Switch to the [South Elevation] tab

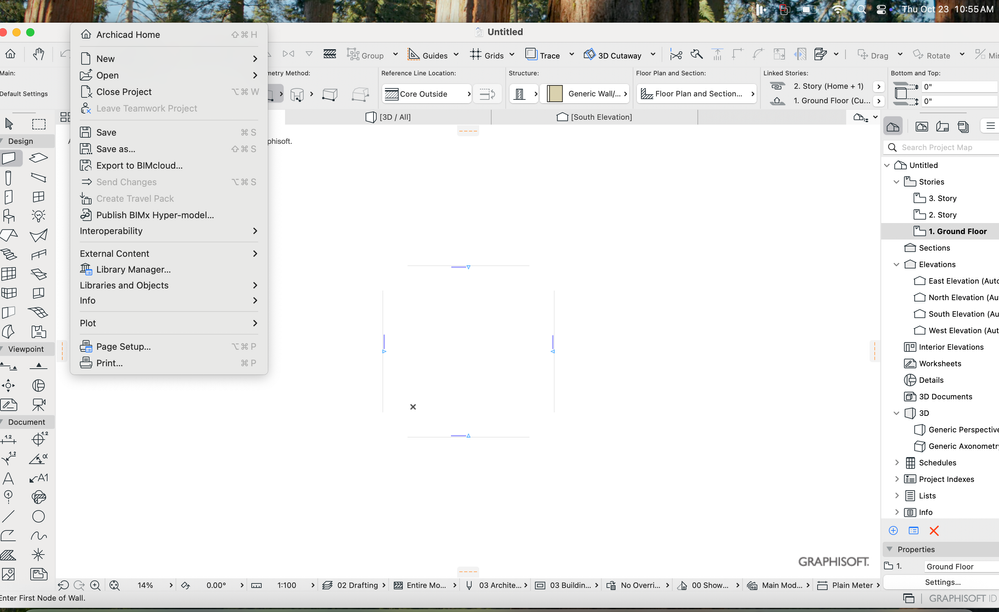click(x=594, y=117)
